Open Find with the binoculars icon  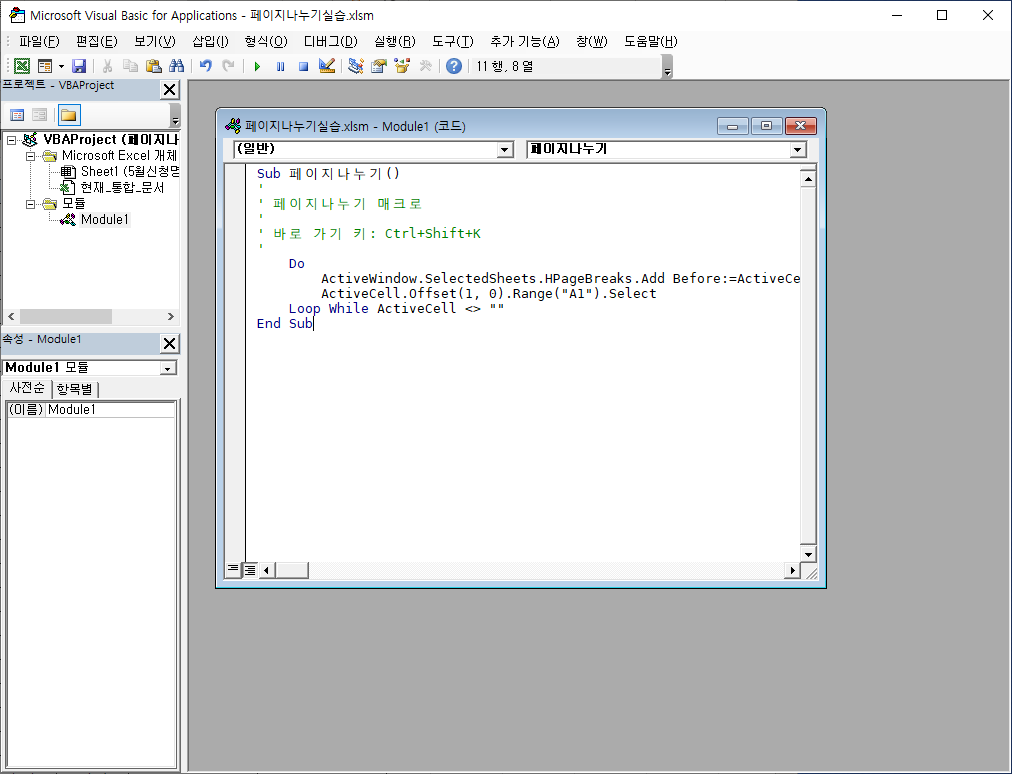pos(176,66)
